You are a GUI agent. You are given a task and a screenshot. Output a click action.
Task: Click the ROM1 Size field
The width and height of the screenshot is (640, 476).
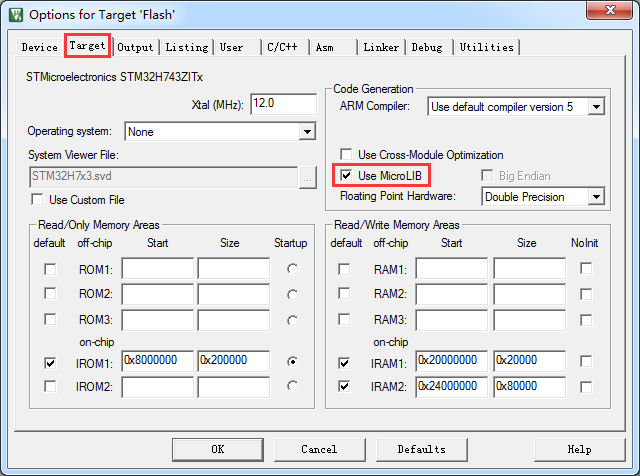coord(234,268)
